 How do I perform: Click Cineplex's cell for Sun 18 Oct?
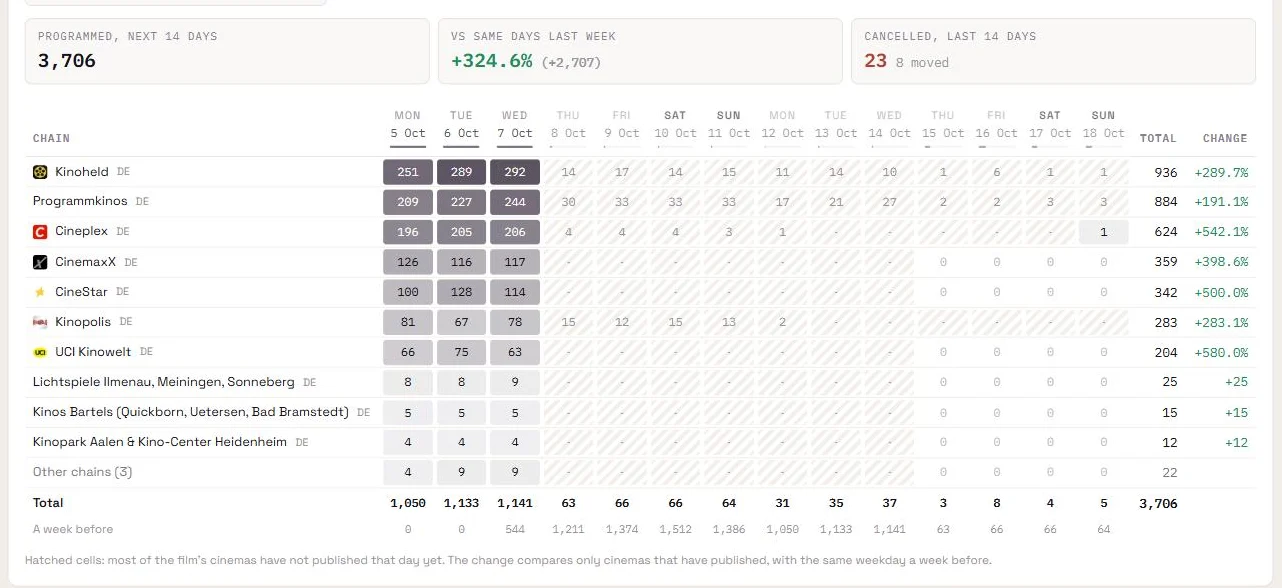click(x=1103, y=232)
